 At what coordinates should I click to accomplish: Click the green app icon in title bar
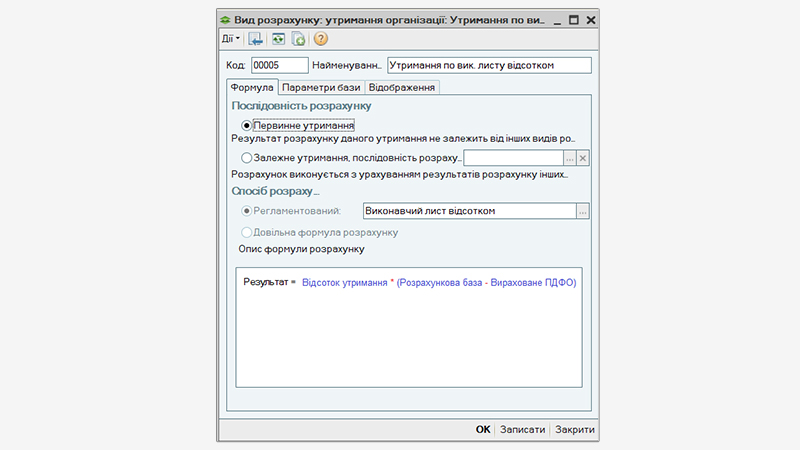224,19
